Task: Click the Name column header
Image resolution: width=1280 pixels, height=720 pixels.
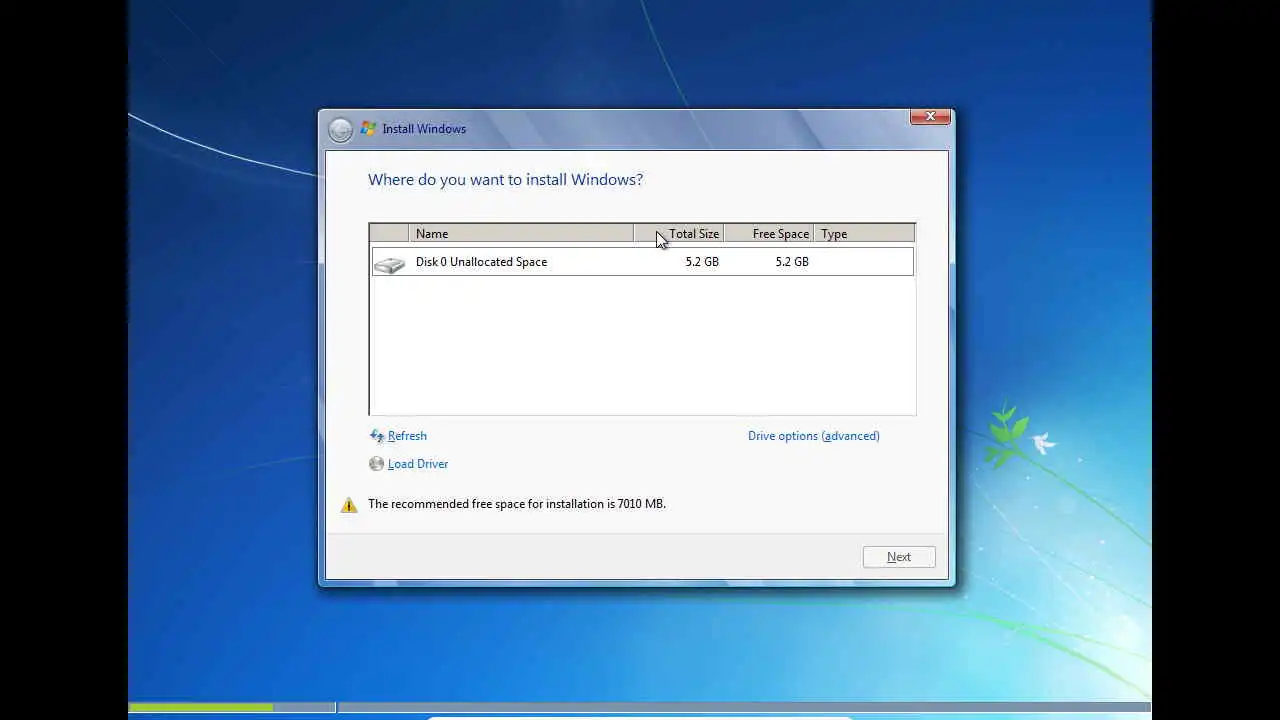Action: pos(521,234)
